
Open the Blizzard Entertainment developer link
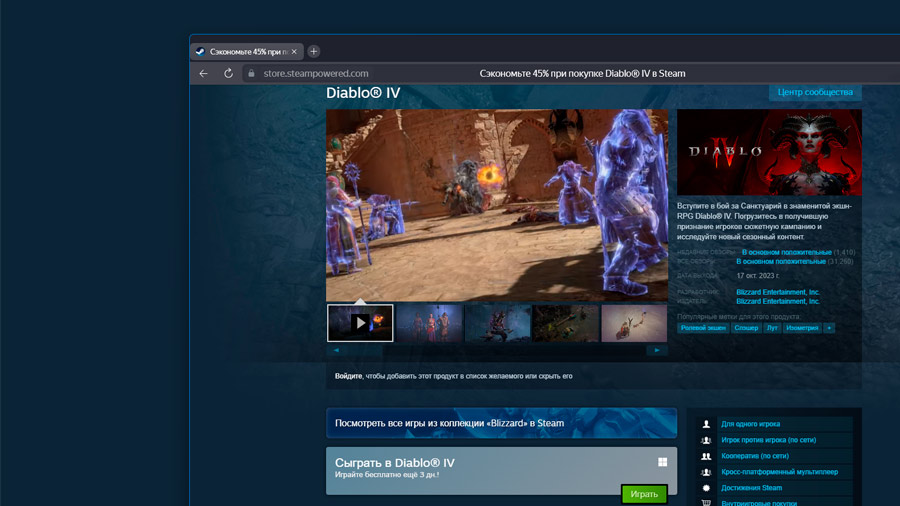[x=778, y=292]
